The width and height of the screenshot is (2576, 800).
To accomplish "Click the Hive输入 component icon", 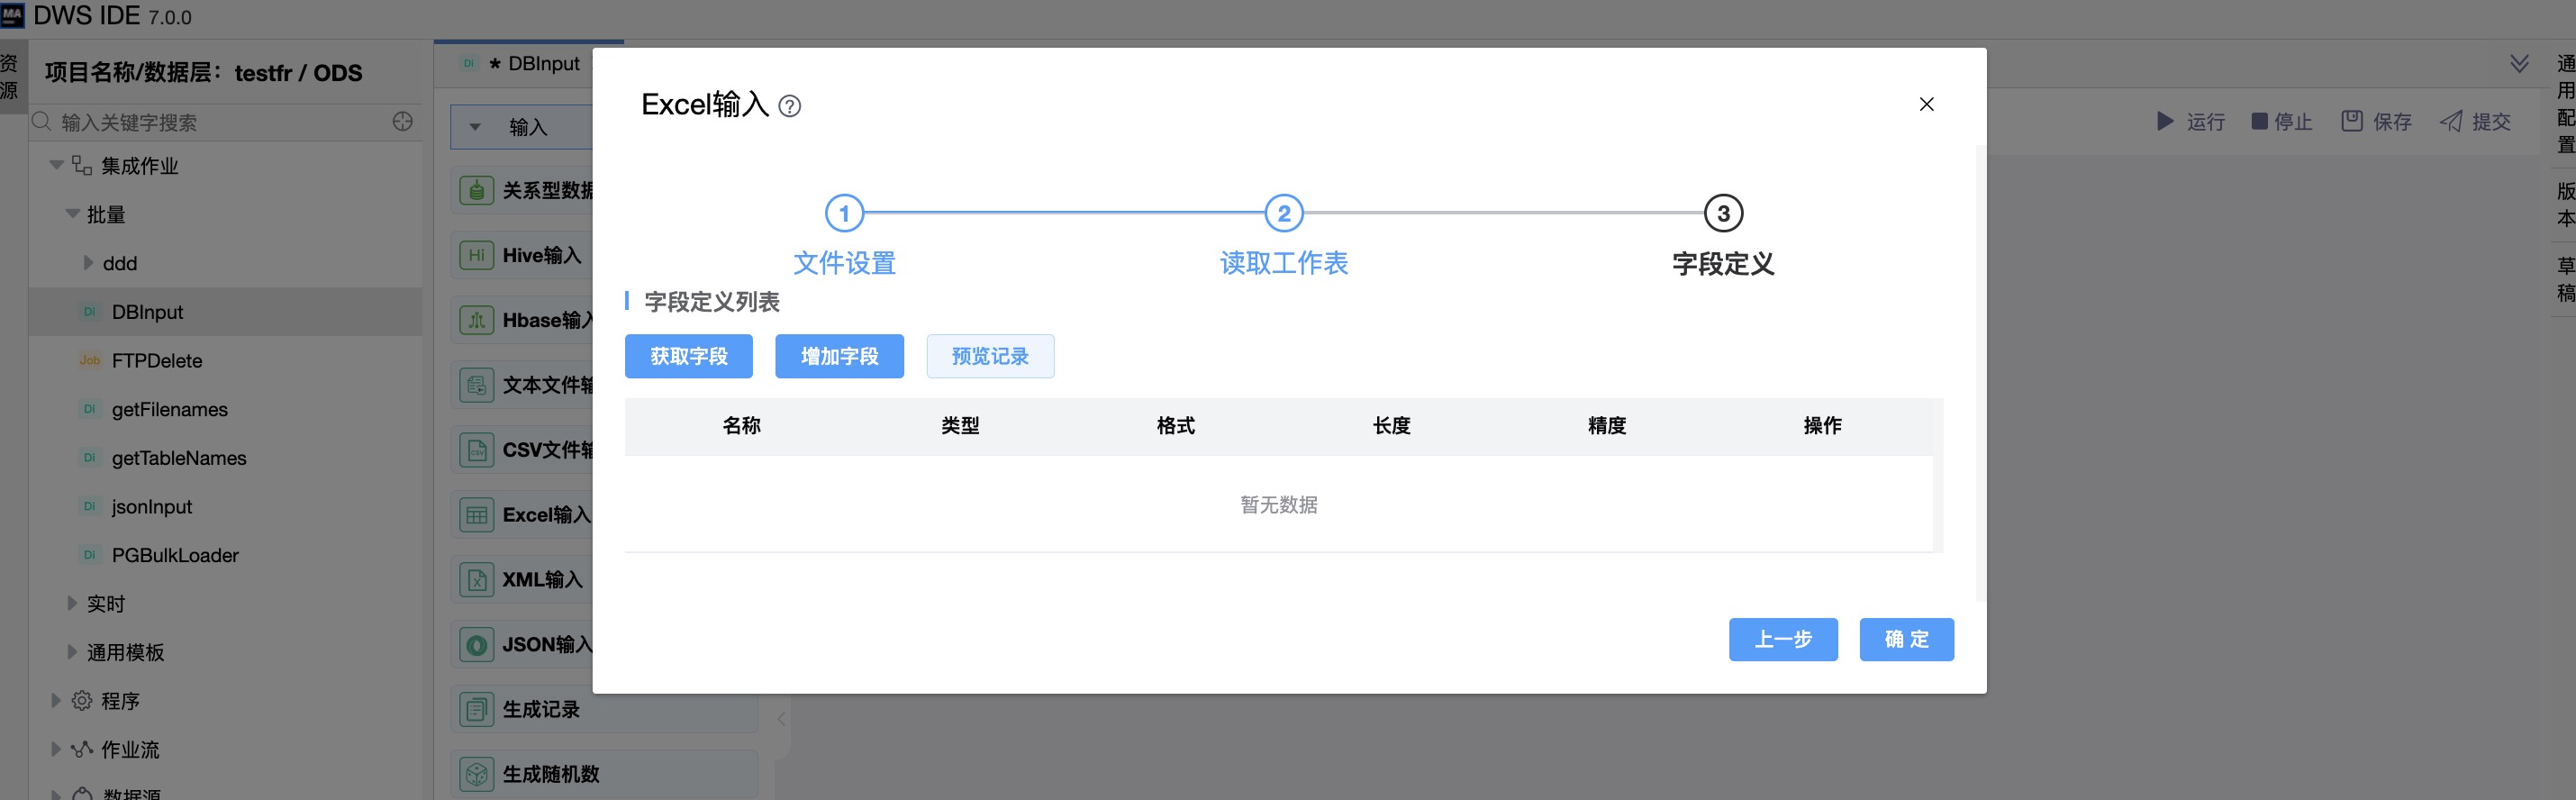I will point(476,256).
